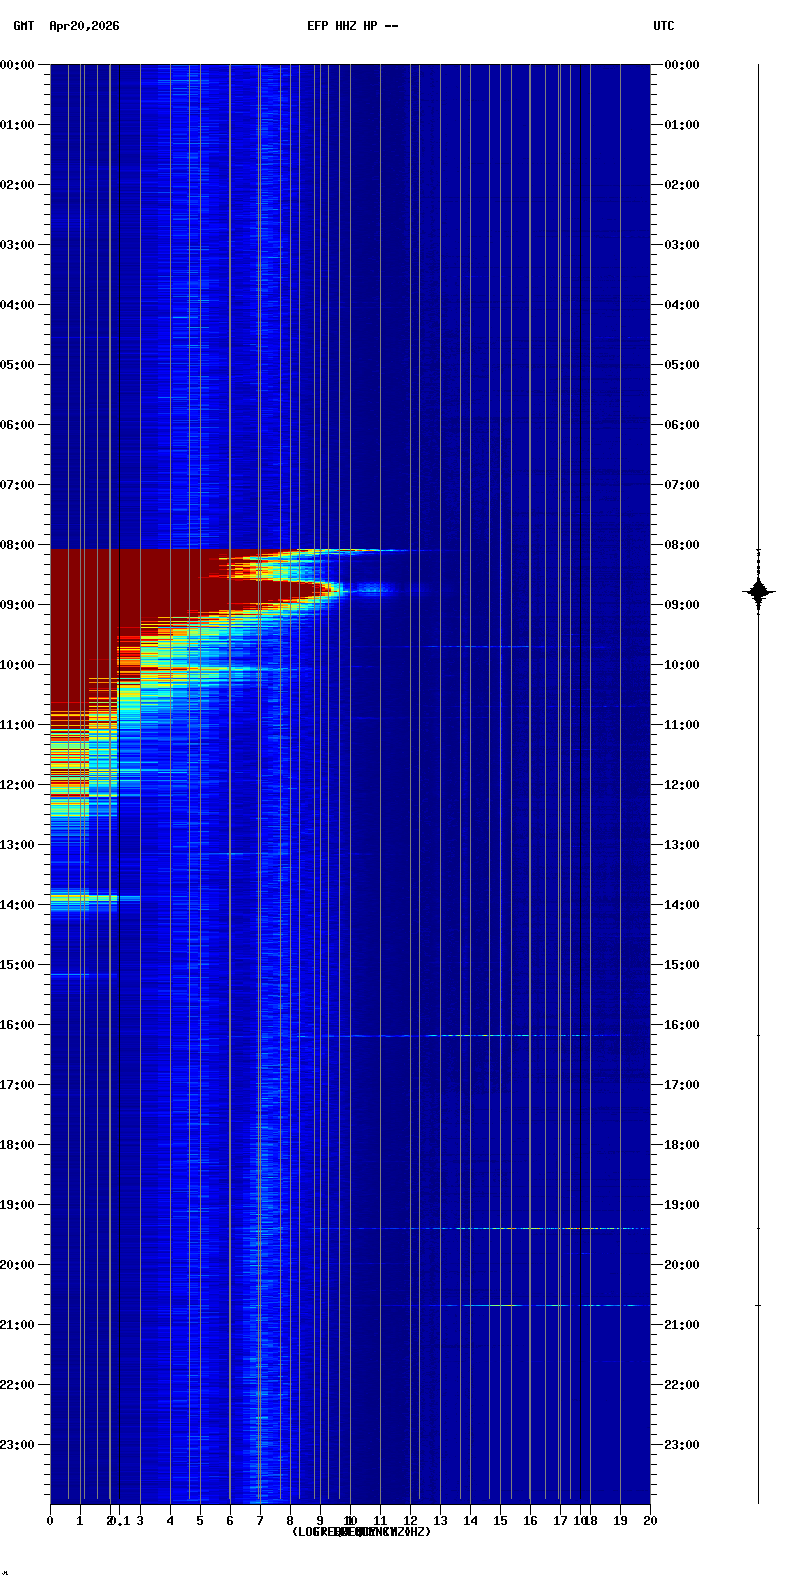
Task: Click the UTC label at top right
Action: pos(664,26)
